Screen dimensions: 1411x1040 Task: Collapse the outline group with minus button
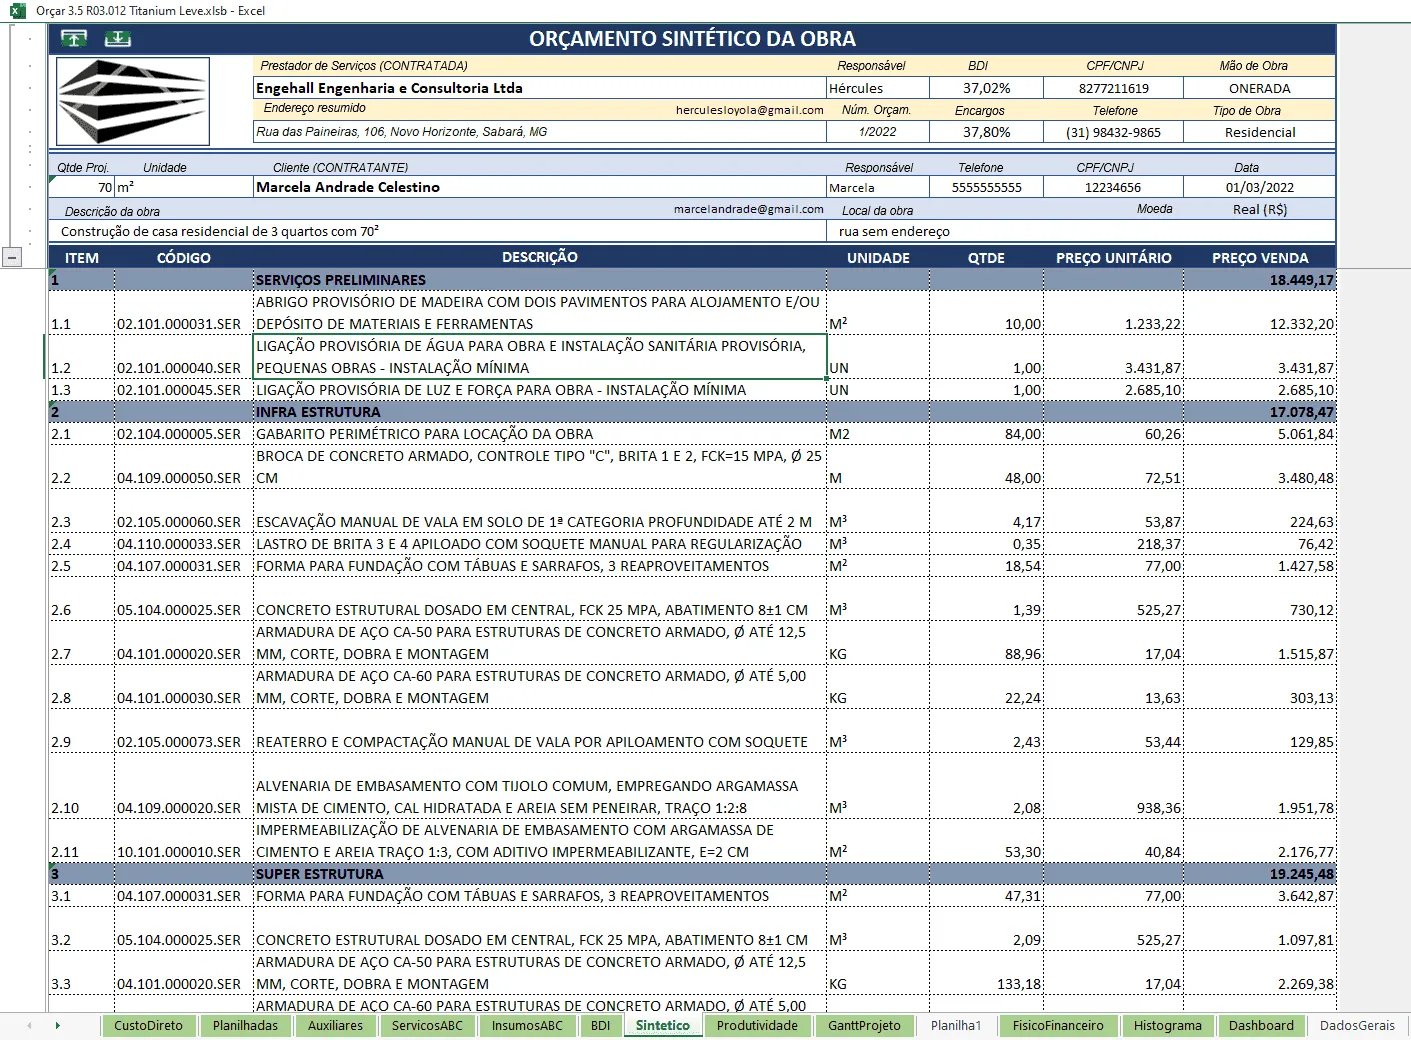pos(12,257)
